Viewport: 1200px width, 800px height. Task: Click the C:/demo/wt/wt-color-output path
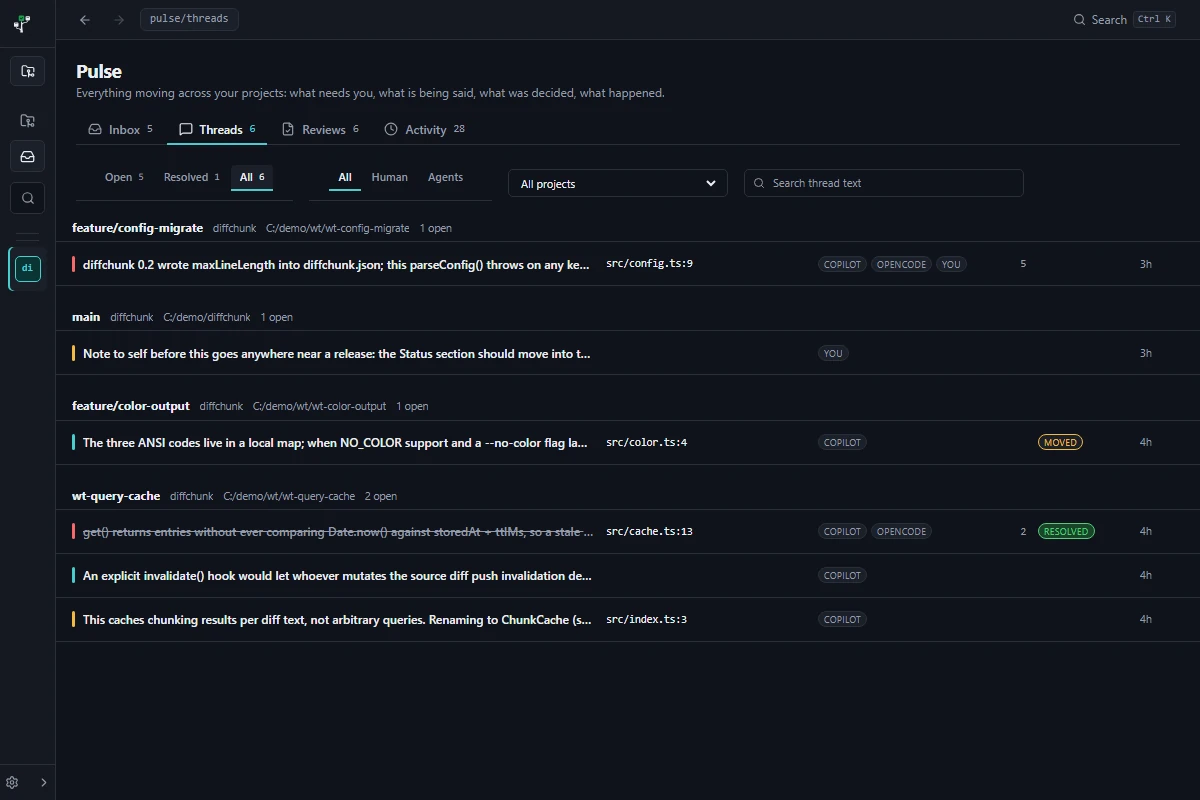tap(319, 406)
